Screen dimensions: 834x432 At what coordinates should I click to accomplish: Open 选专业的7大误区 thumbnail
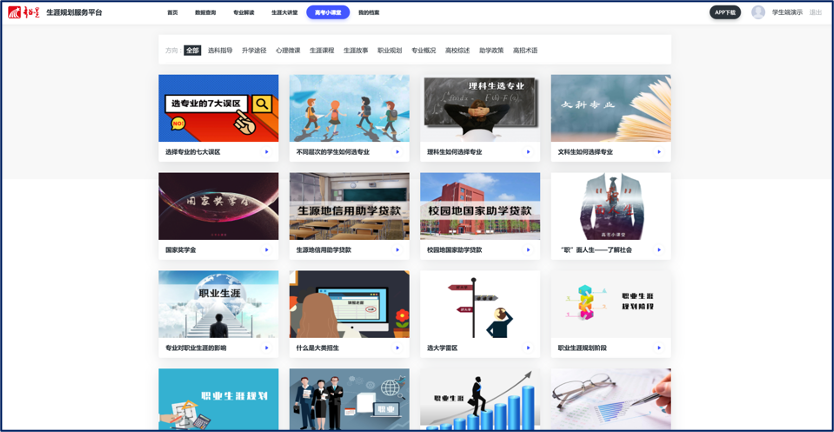(x=219, y=108)
